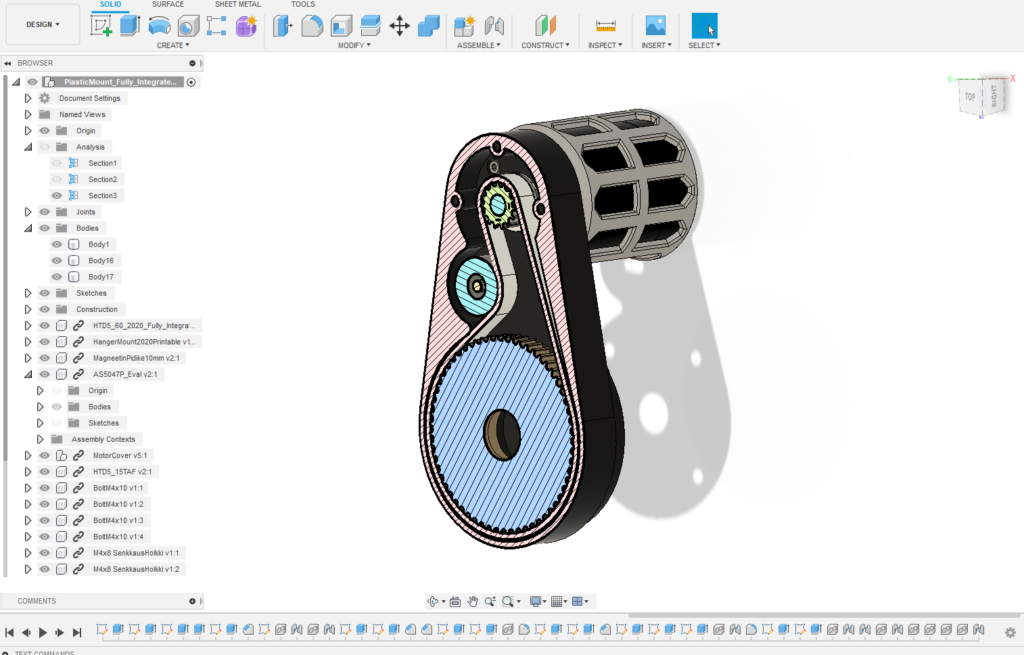1024x655 pixels.
Task: Click the Orbit icon in the navigation bar
Action: [x=434, y=602]
